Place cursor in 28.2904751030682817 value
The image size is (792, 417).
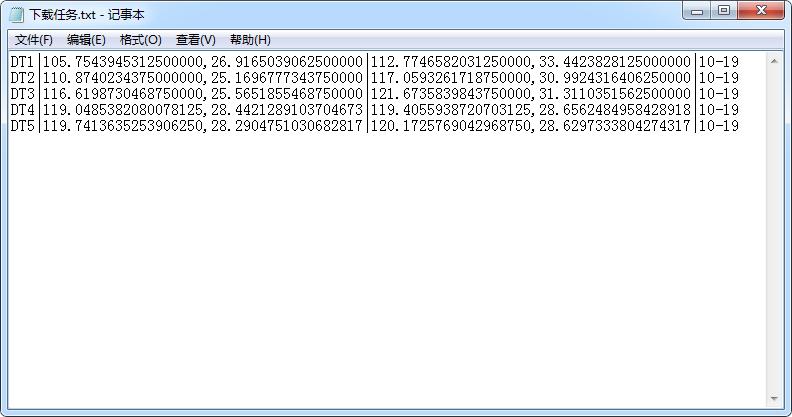pos(287,126)
